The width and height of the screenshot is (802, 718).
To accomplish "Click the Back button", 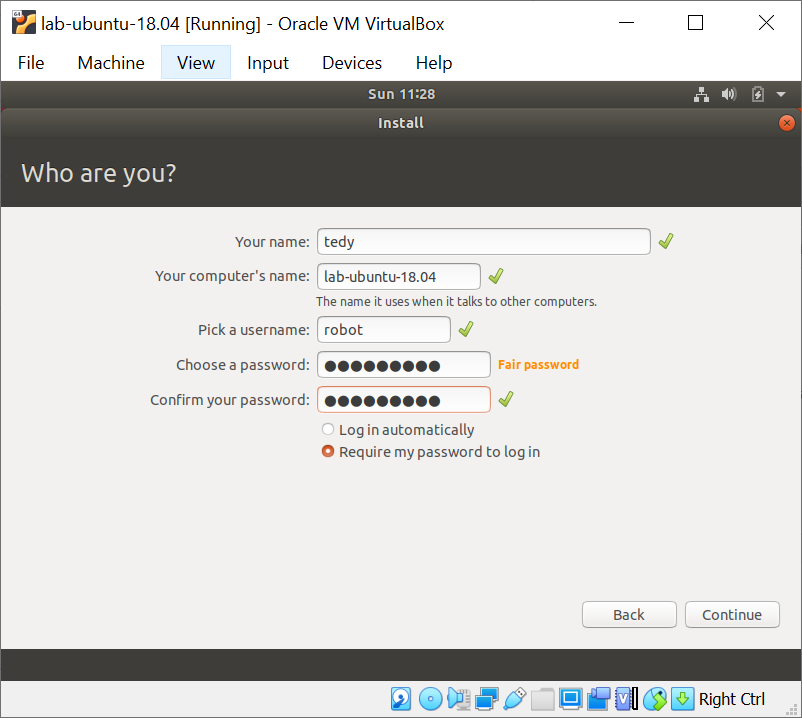I will [629, 614].
